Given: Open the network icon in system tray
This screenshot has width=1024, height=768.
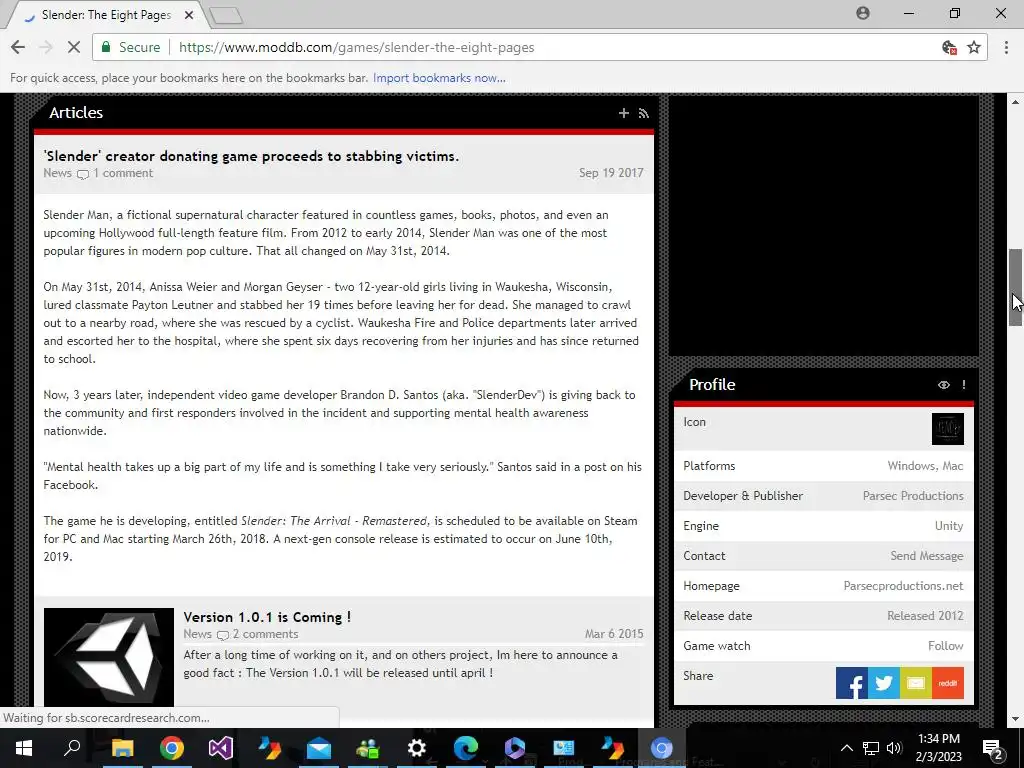Looking at the screenshot, I should point(871,748).
